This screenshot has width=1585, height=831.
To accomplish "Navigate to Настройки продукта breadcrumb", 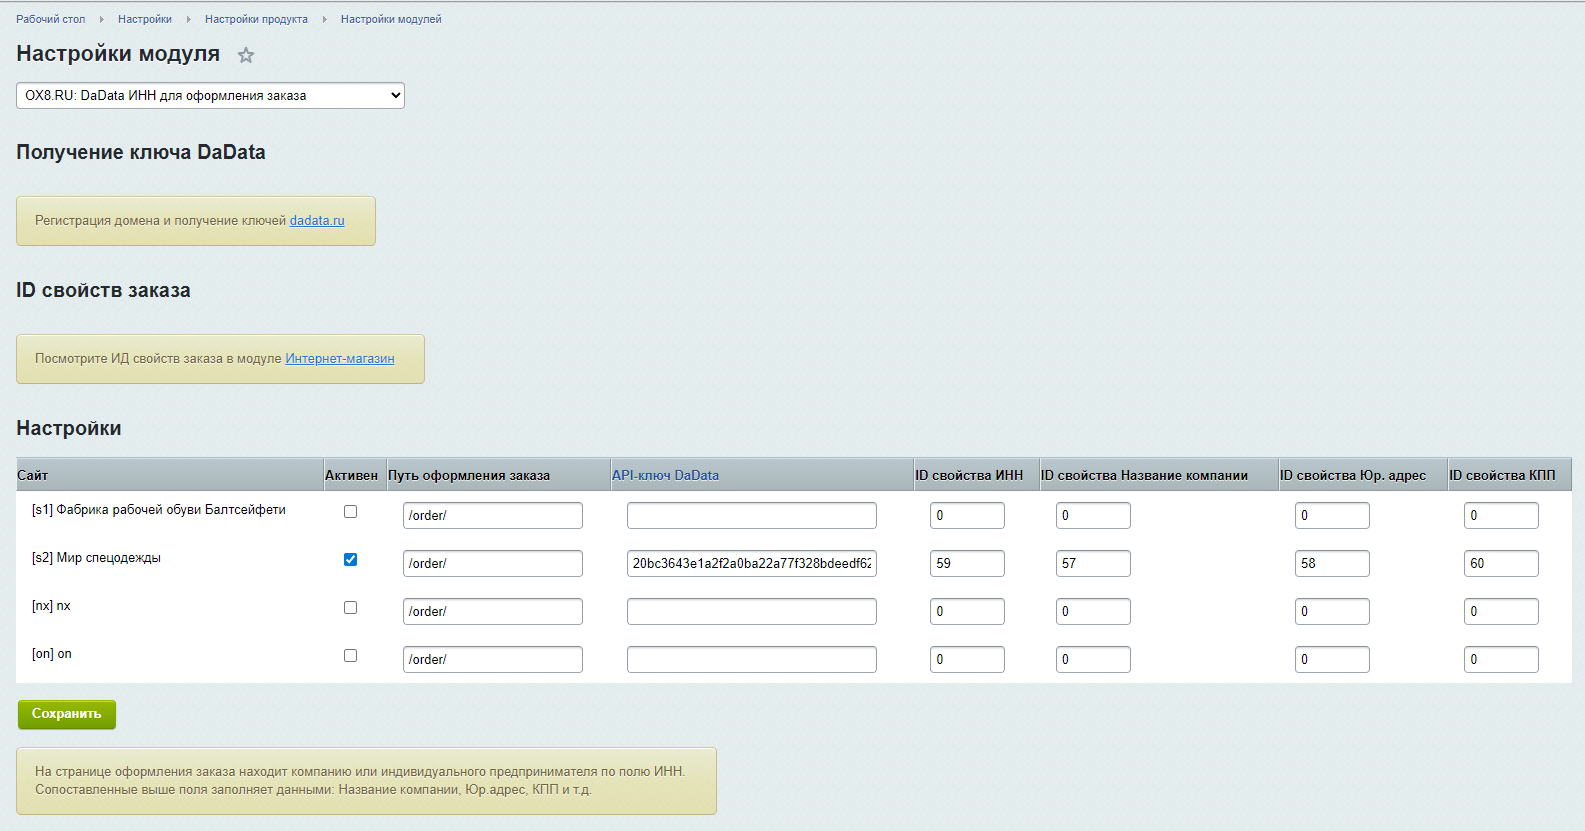I will pos(256,19).
